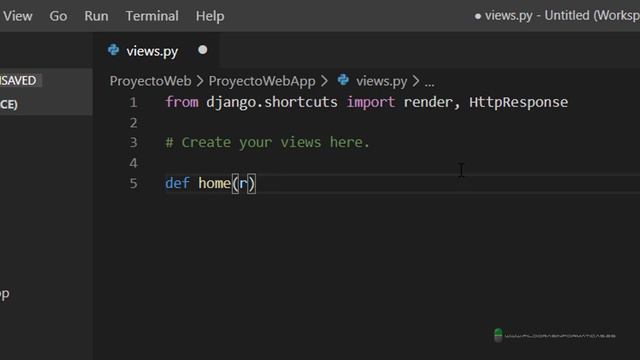This screenshot has height=360, width=640.
Task: Expand chevron after ProyectoWebApp breadcrumb
Action: [x=324, y=81]
